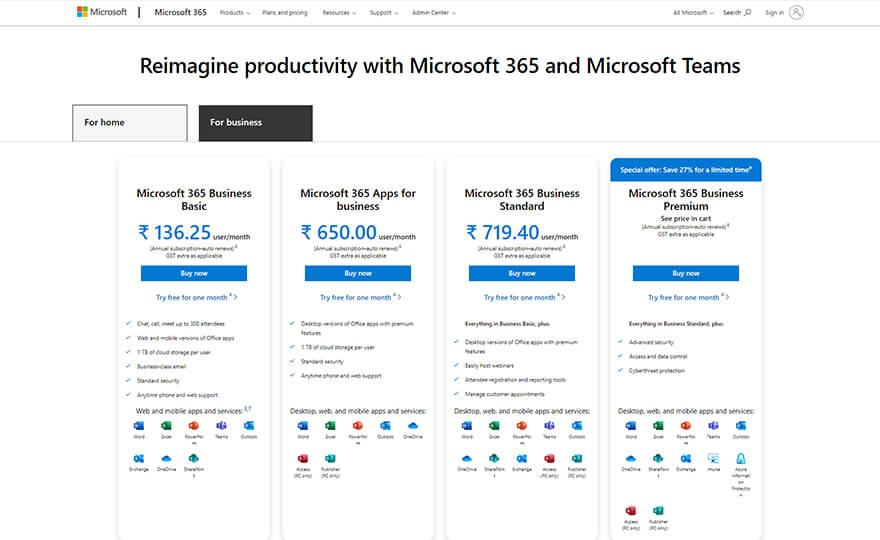Click the SharePoint icon in Business Basic card

[x=194, y=459]
